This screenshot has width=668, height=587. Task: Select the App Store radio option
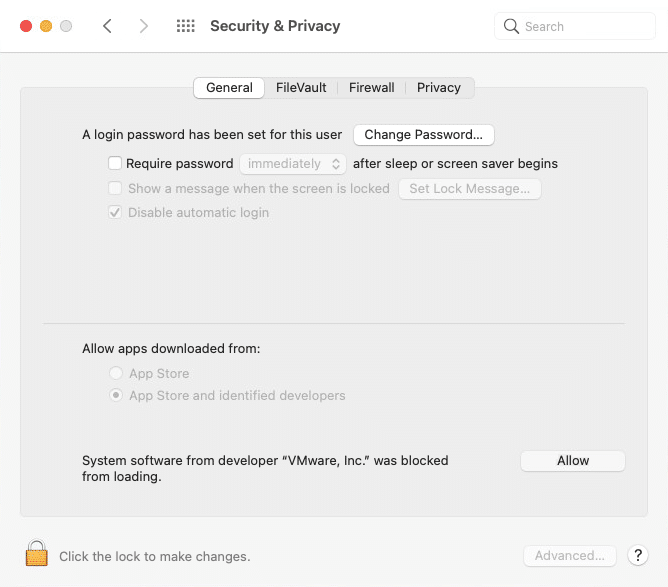point(116,373)
